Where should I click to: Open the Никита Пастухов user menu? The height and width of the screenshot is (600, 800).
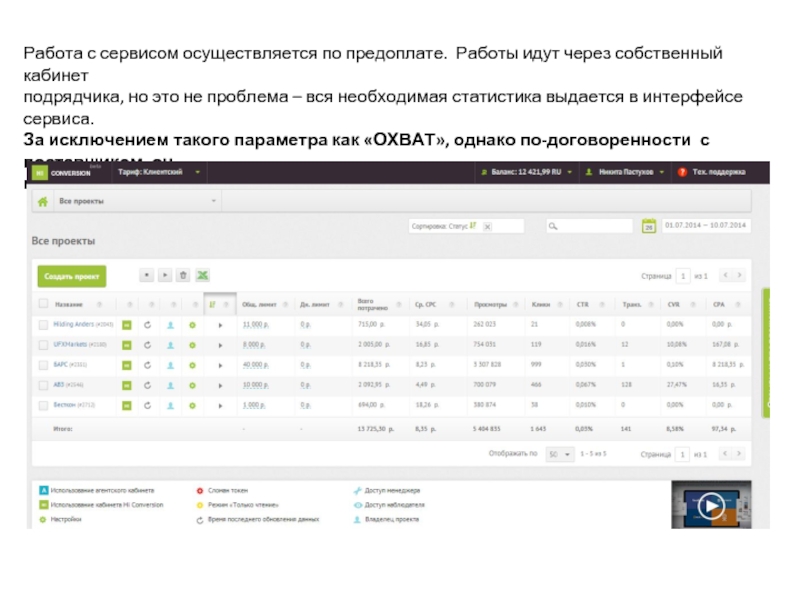click(625, 172)
